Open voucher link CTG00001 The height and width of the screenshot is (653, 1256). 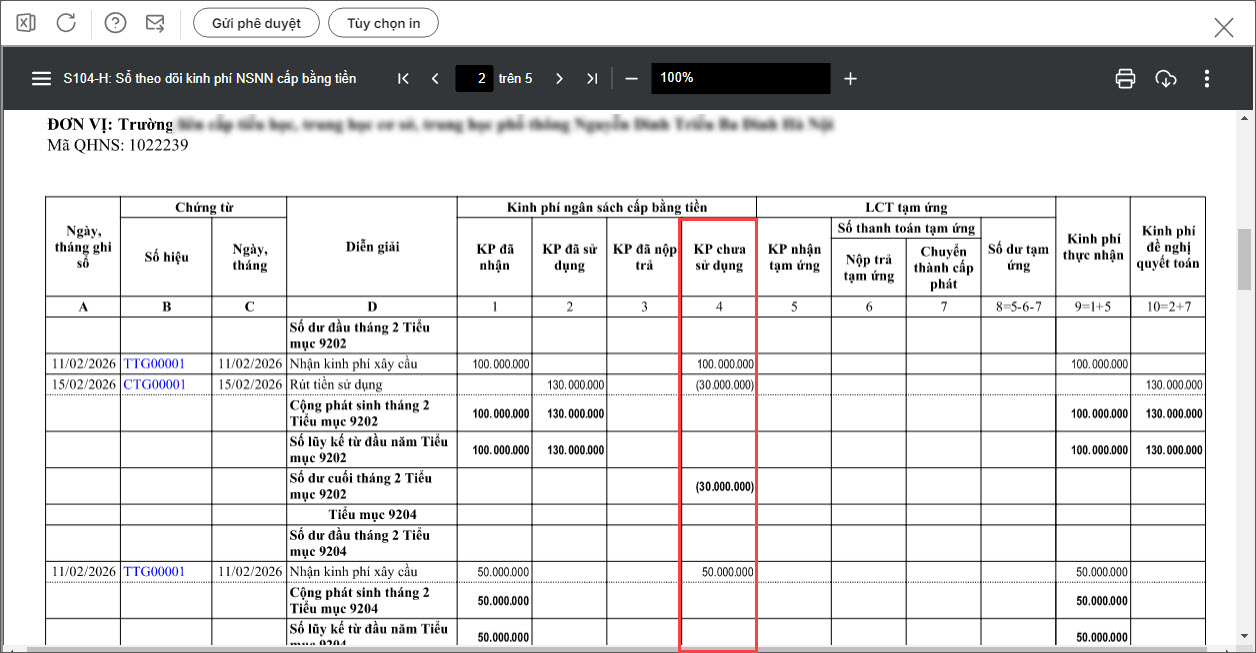pyautogui.click(x=155, y=384)
